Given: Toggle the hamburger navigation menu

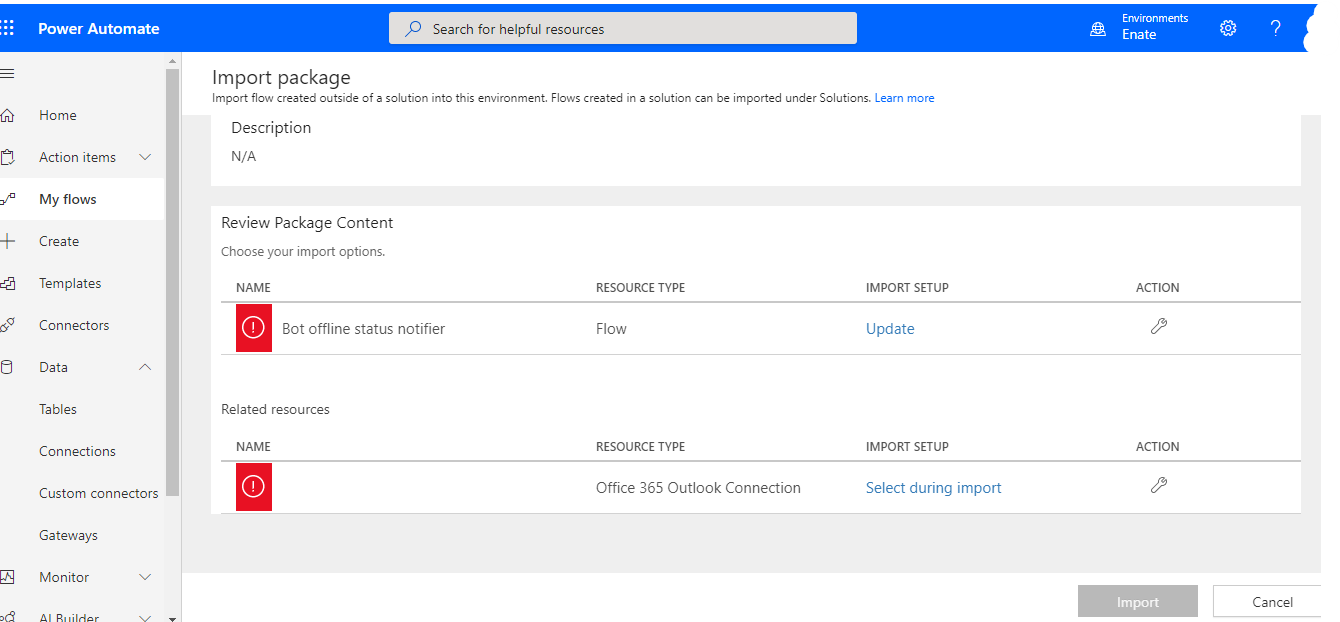Looking at the screenshot, I should click(x=8, y=74).
